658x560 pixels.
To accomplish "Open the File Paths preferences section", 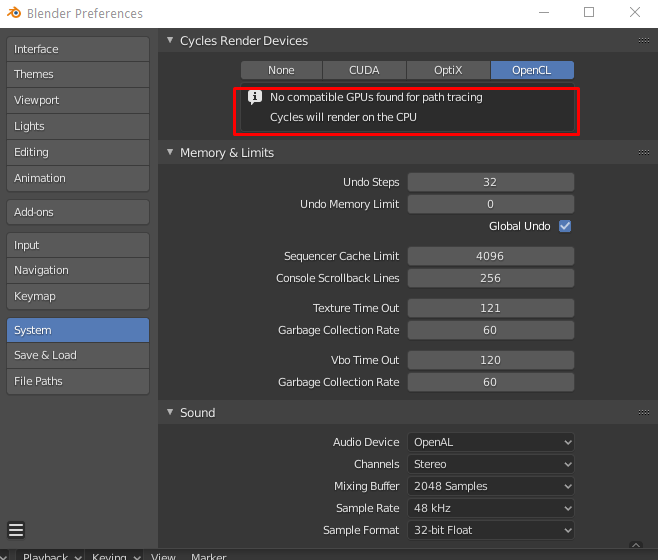I will point(78,381).
